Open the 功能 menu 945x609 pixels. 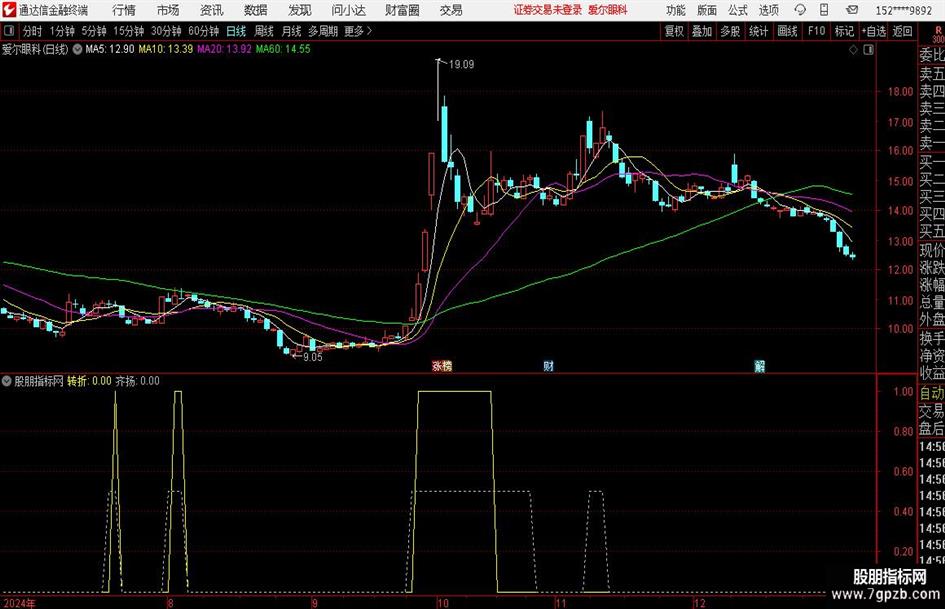coord(676,10)
